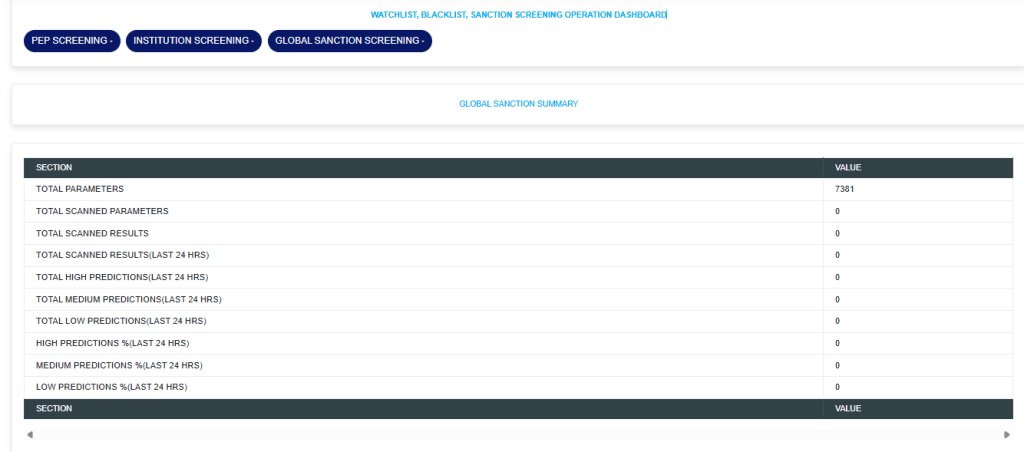
Task: Click the VALUE column header at top
Action: click(x=848, y=168)
